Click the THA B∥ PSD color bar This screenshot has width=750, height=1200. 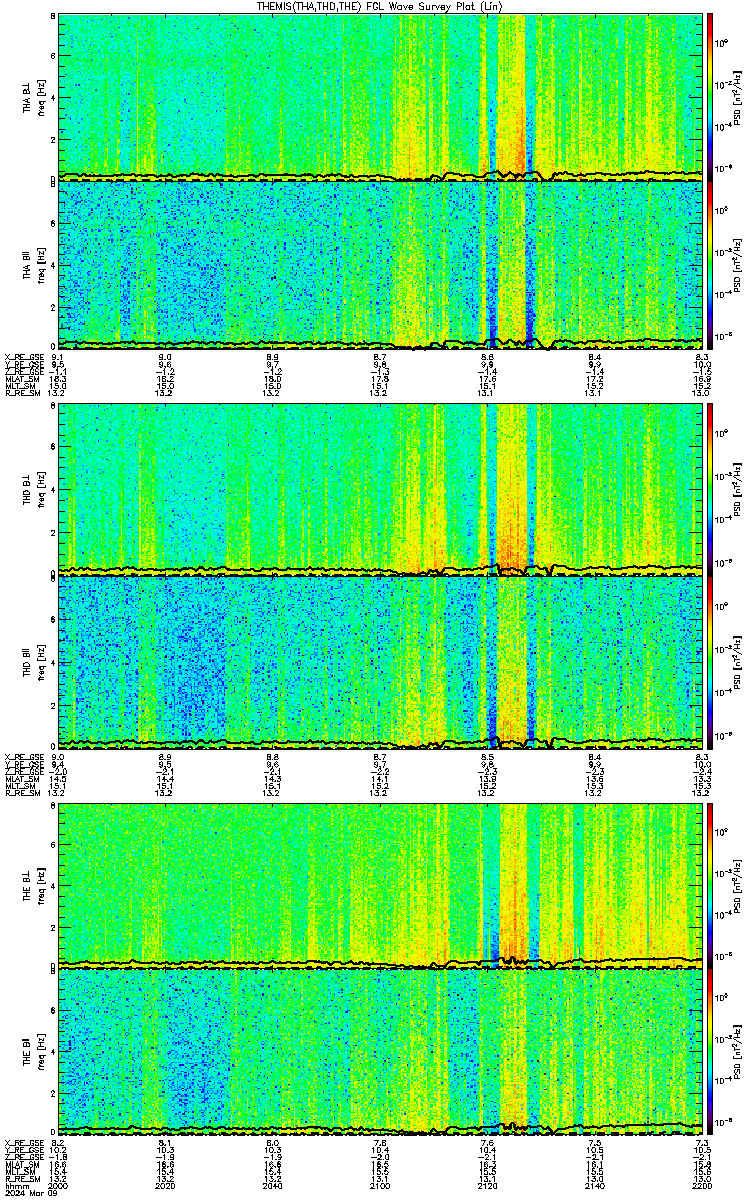710,264
